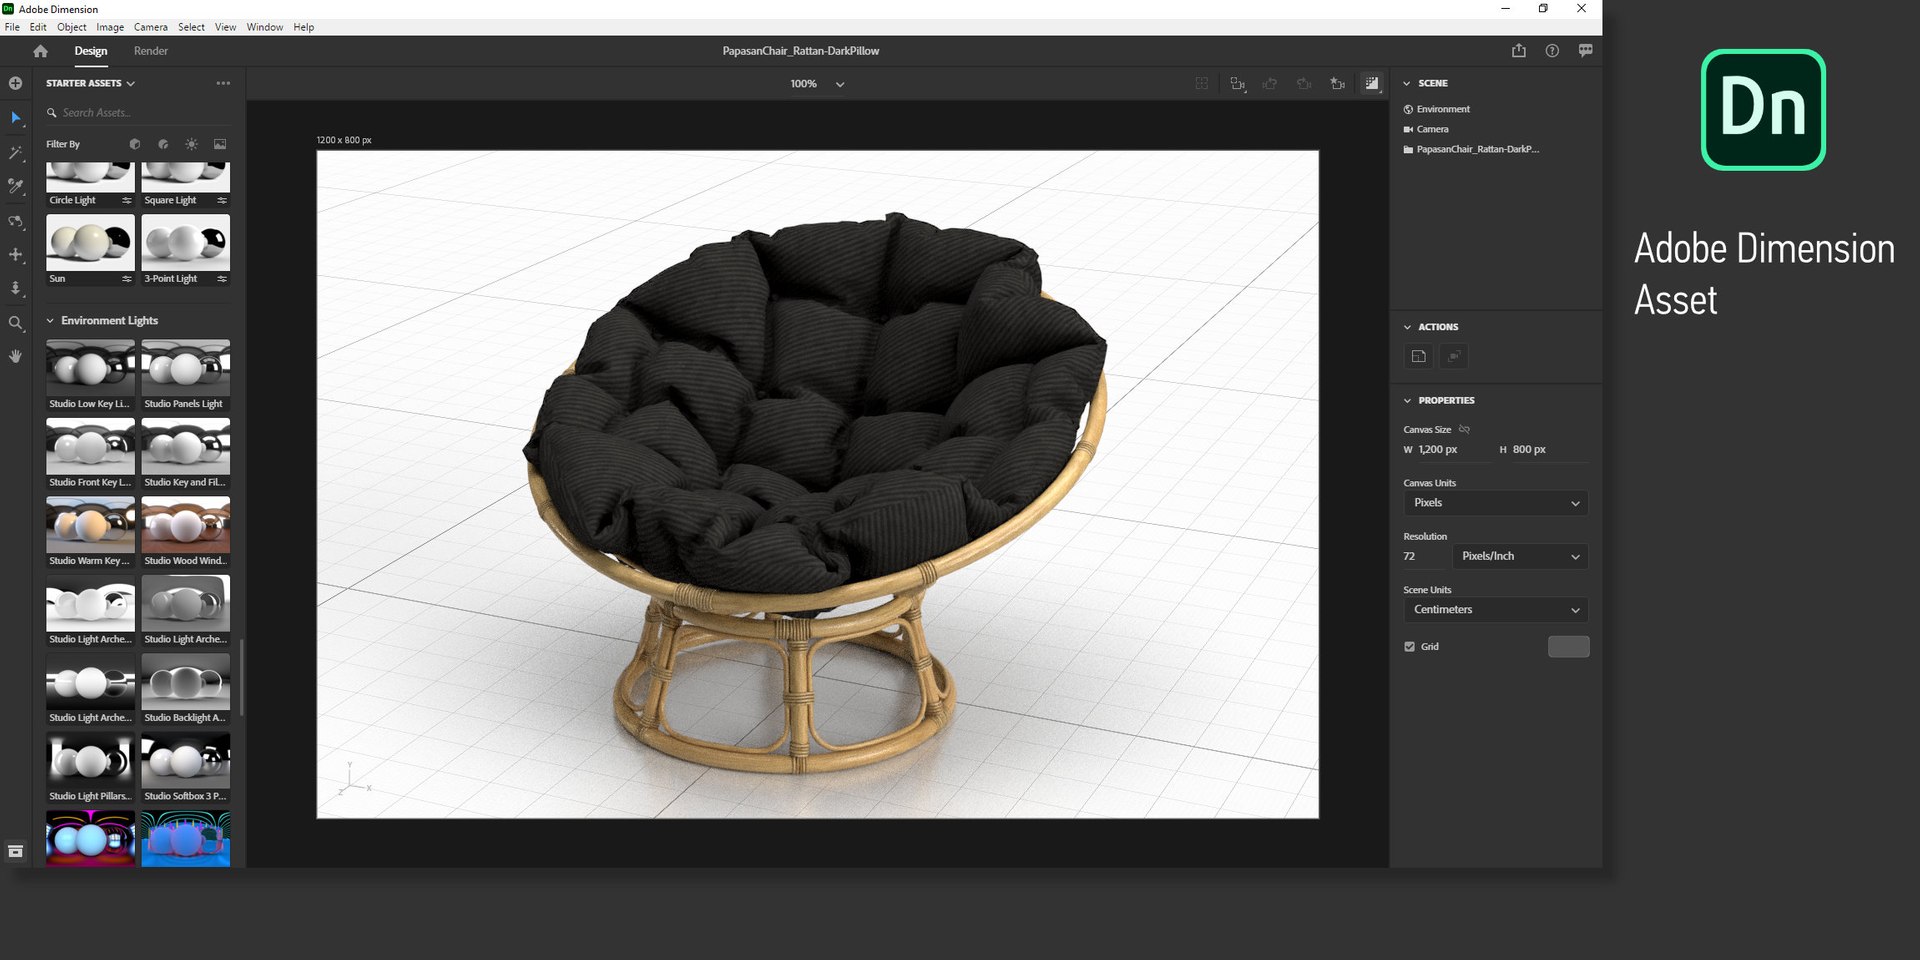Viewport: 1920px width, 960px height.
Task: Toggle the canvas size aspect lock
Action: [1464, 429]
